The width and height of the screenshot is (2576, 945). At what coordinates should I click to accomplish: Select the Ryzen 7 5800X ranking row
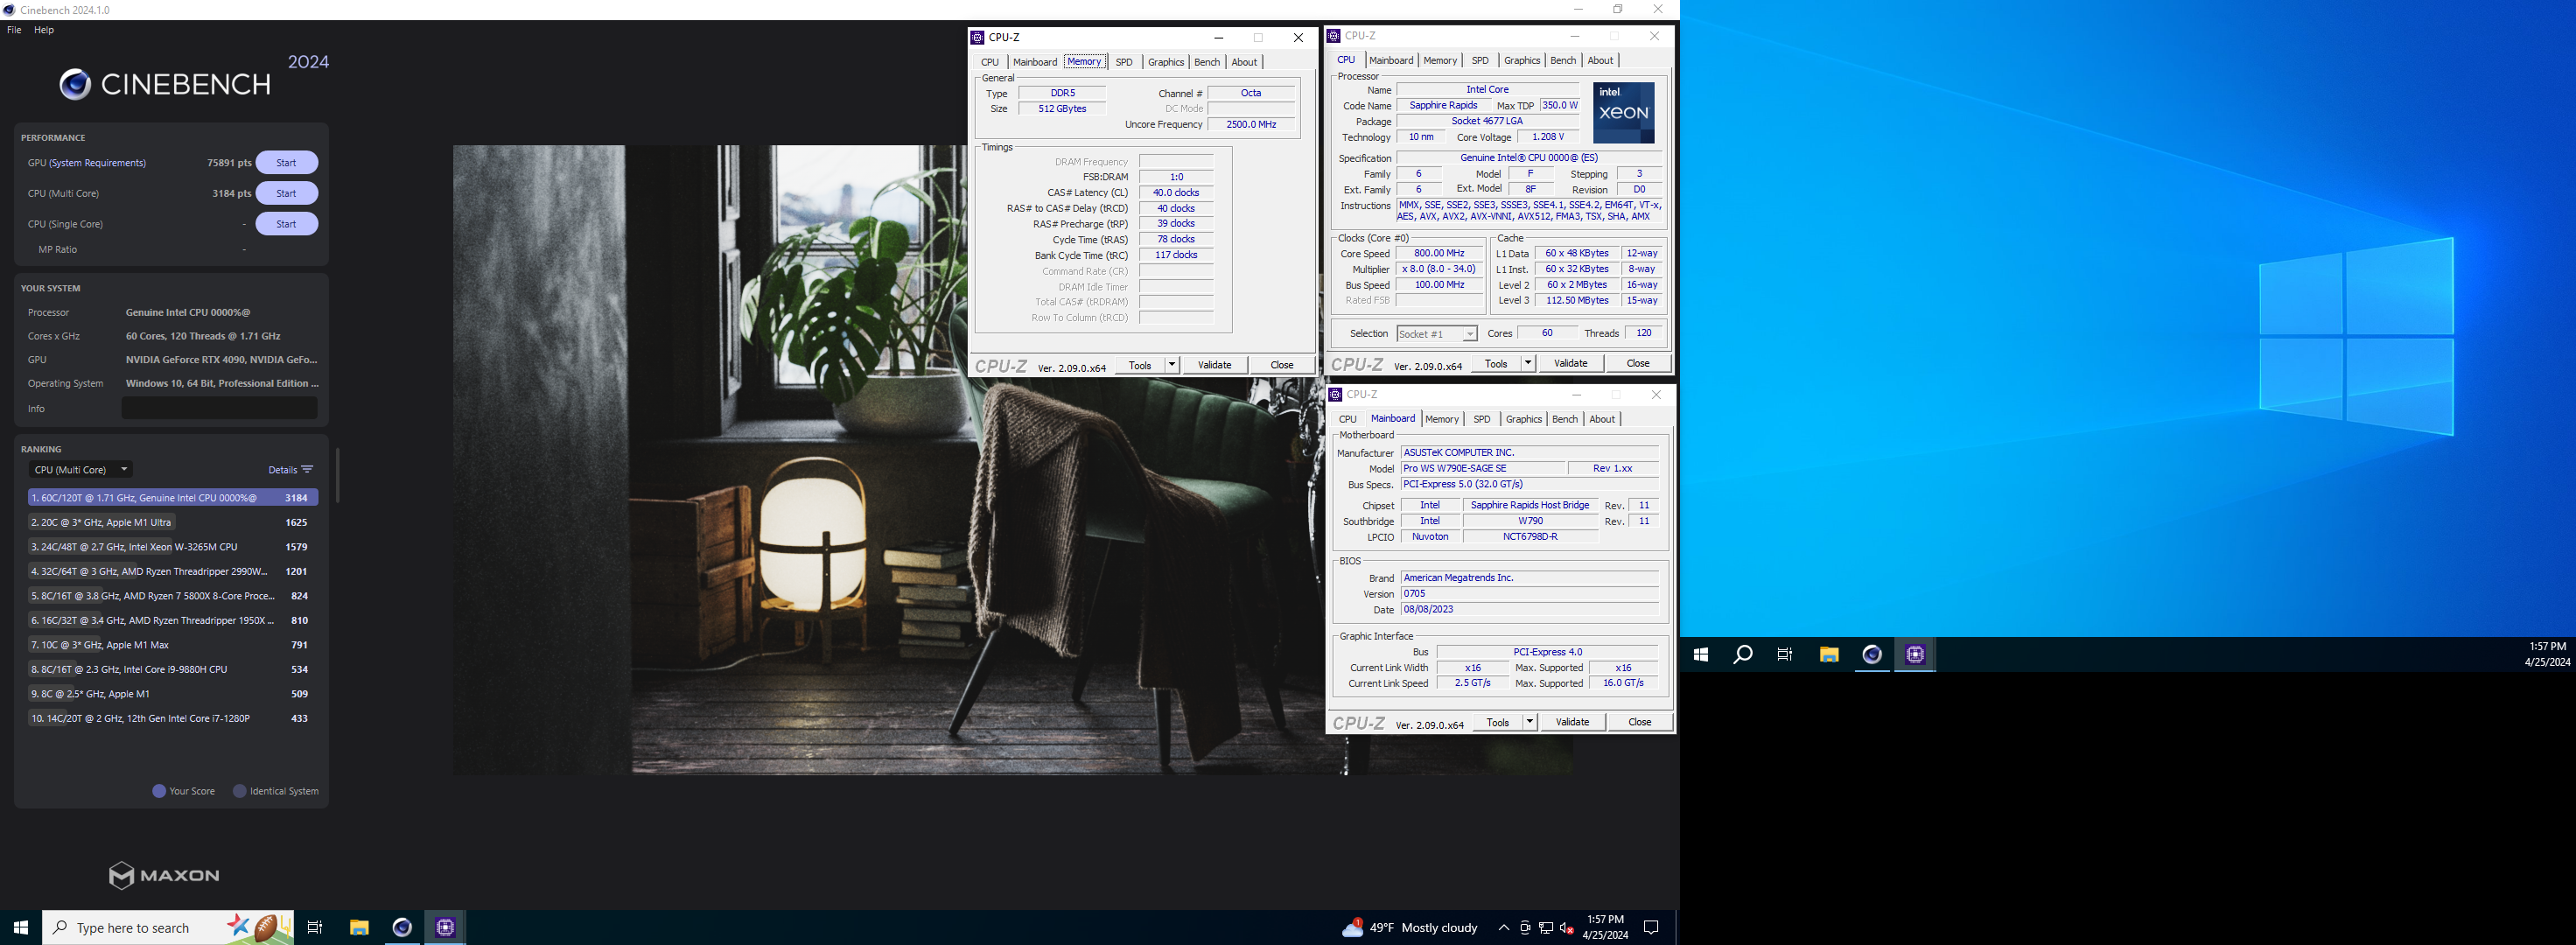tap(173, 596)
